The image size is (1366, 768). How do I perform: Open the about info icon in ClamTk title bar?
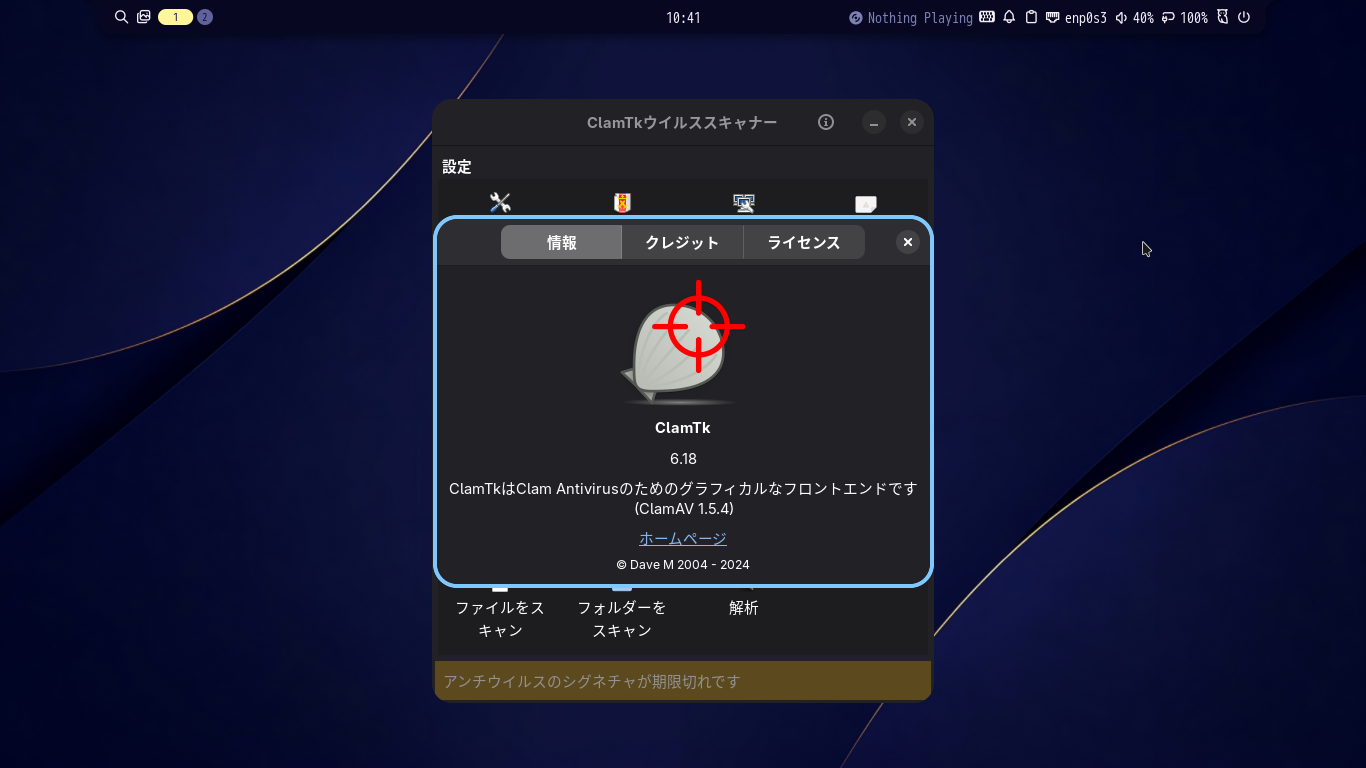pyautogui.click(x=826, y=122)
